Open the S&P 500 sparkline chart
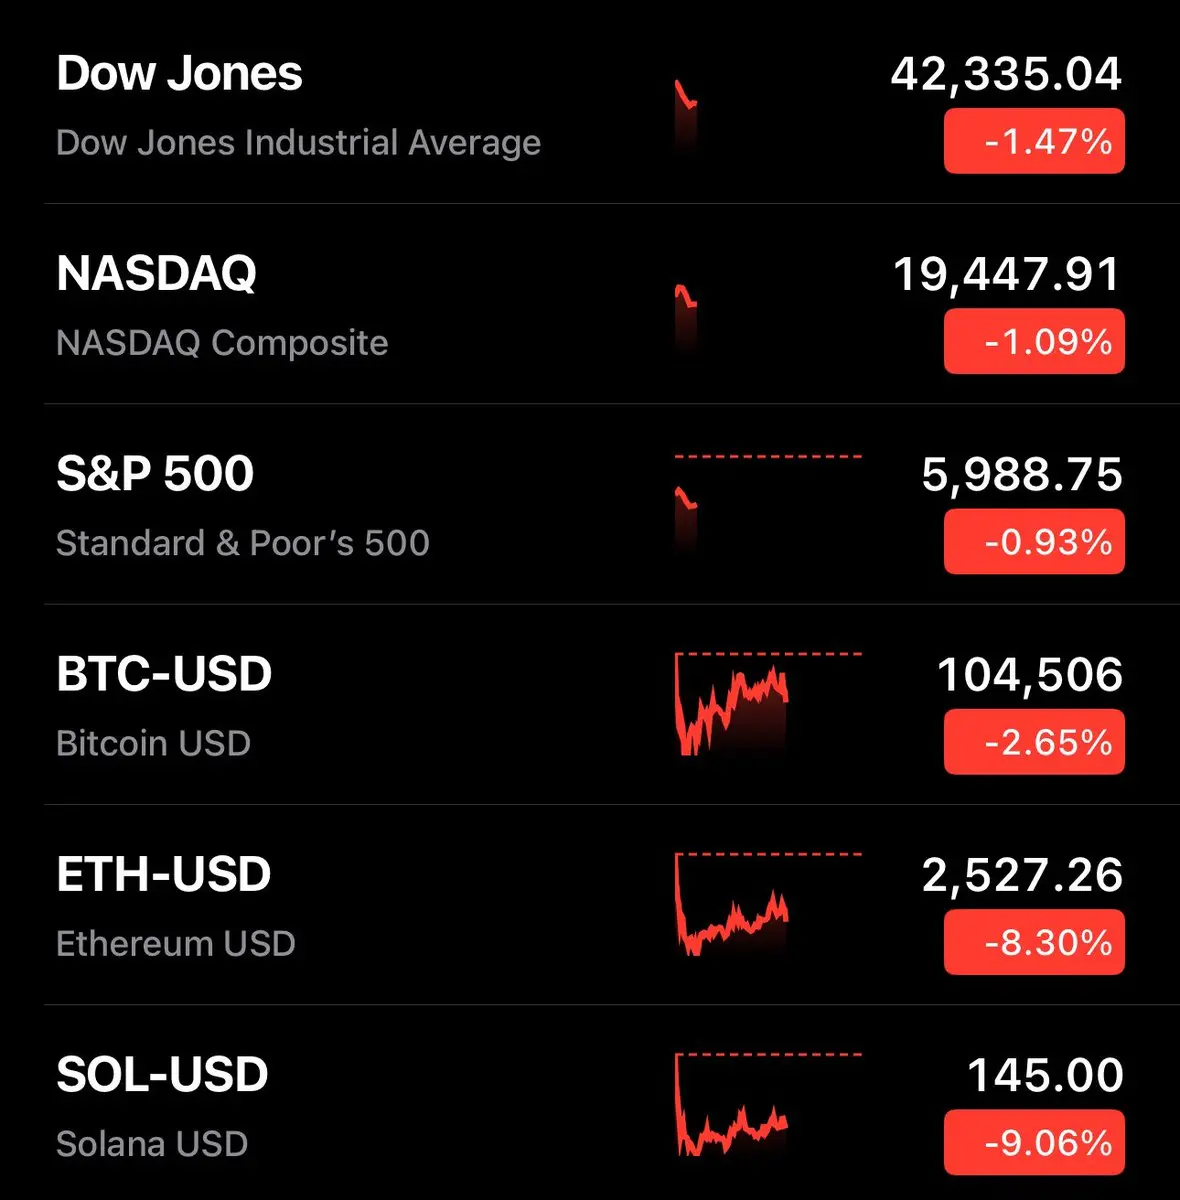Screen dimensions: 1180x1200 coord(768,504)
